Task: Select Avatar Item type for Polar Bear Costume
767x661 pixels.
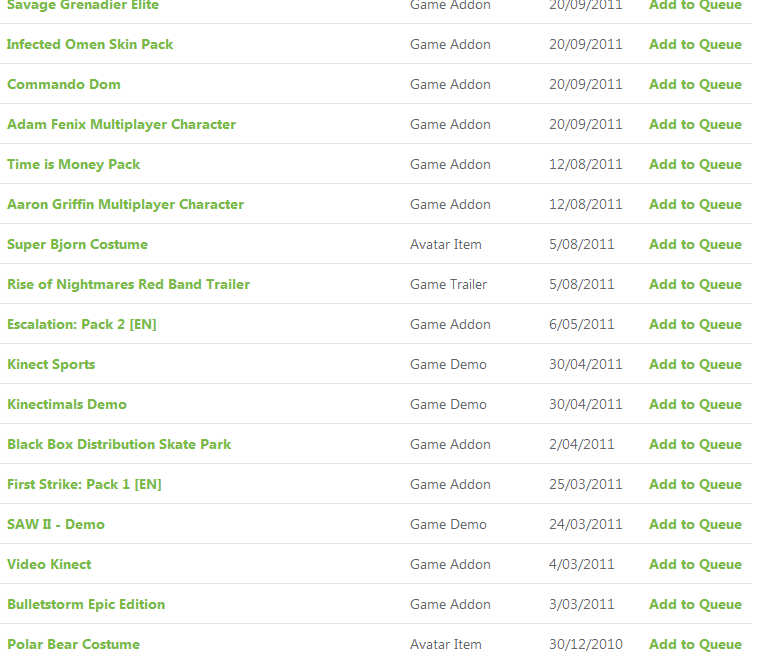Action: [x=446, y=645]
